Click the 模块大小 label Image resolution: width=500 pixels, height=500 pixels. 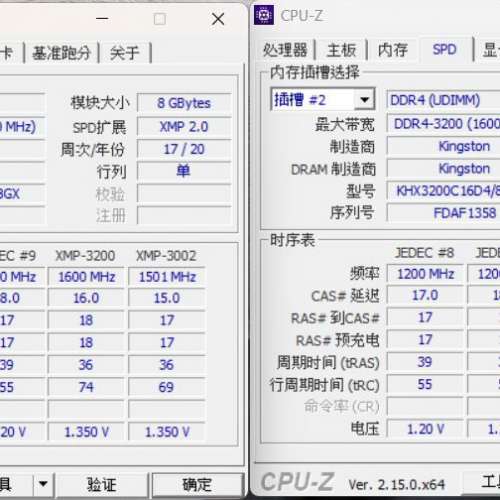coord(100,103)
